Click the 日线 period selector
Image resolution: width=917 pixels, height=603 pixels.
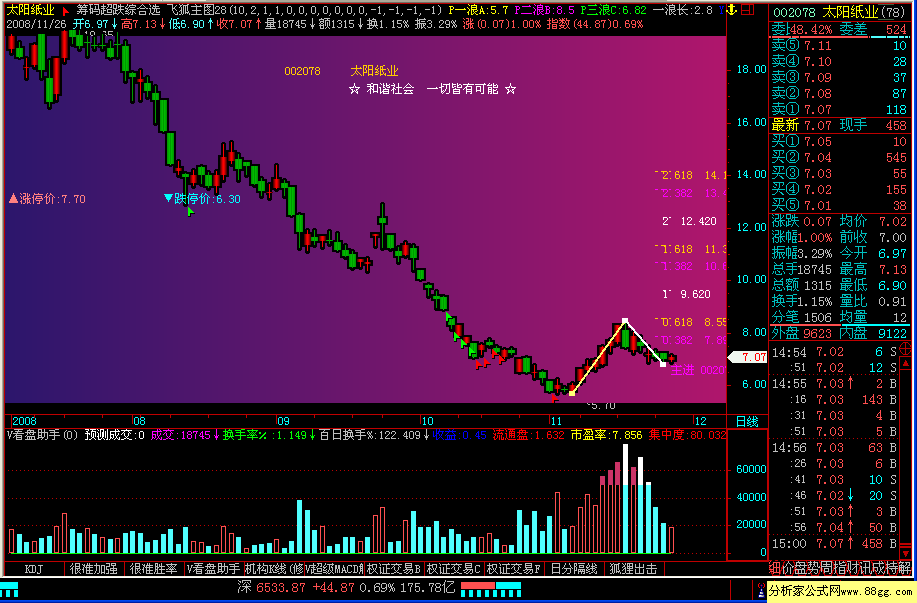[x=747, y=421]
